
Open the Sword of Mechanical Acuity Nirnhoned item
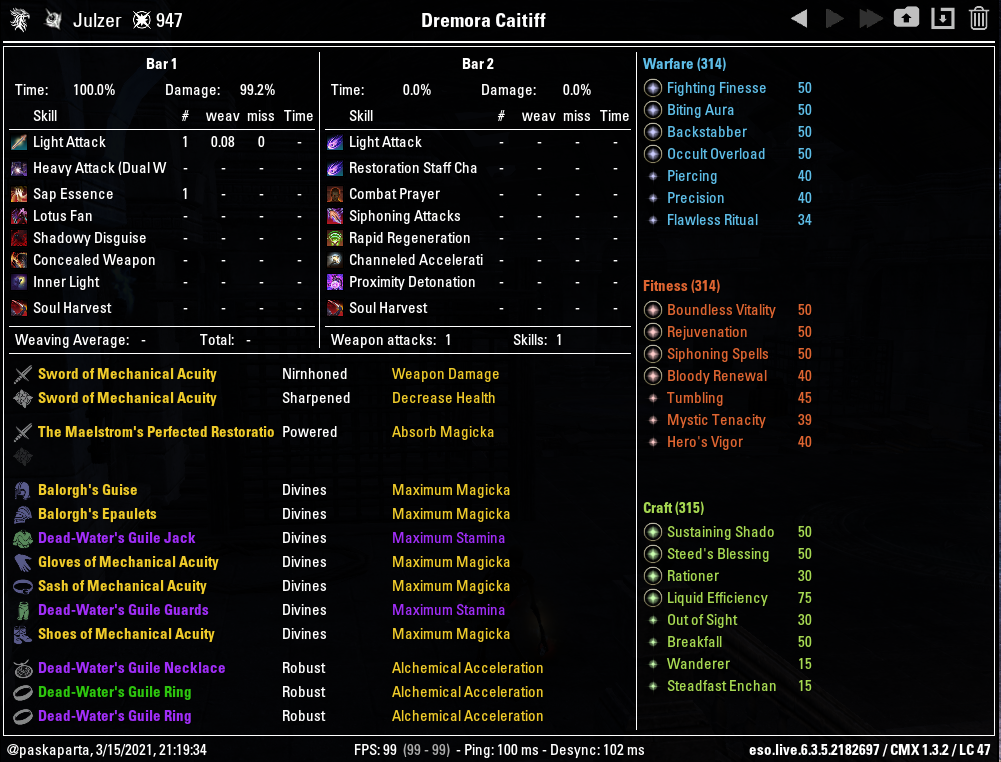(127, 374)
